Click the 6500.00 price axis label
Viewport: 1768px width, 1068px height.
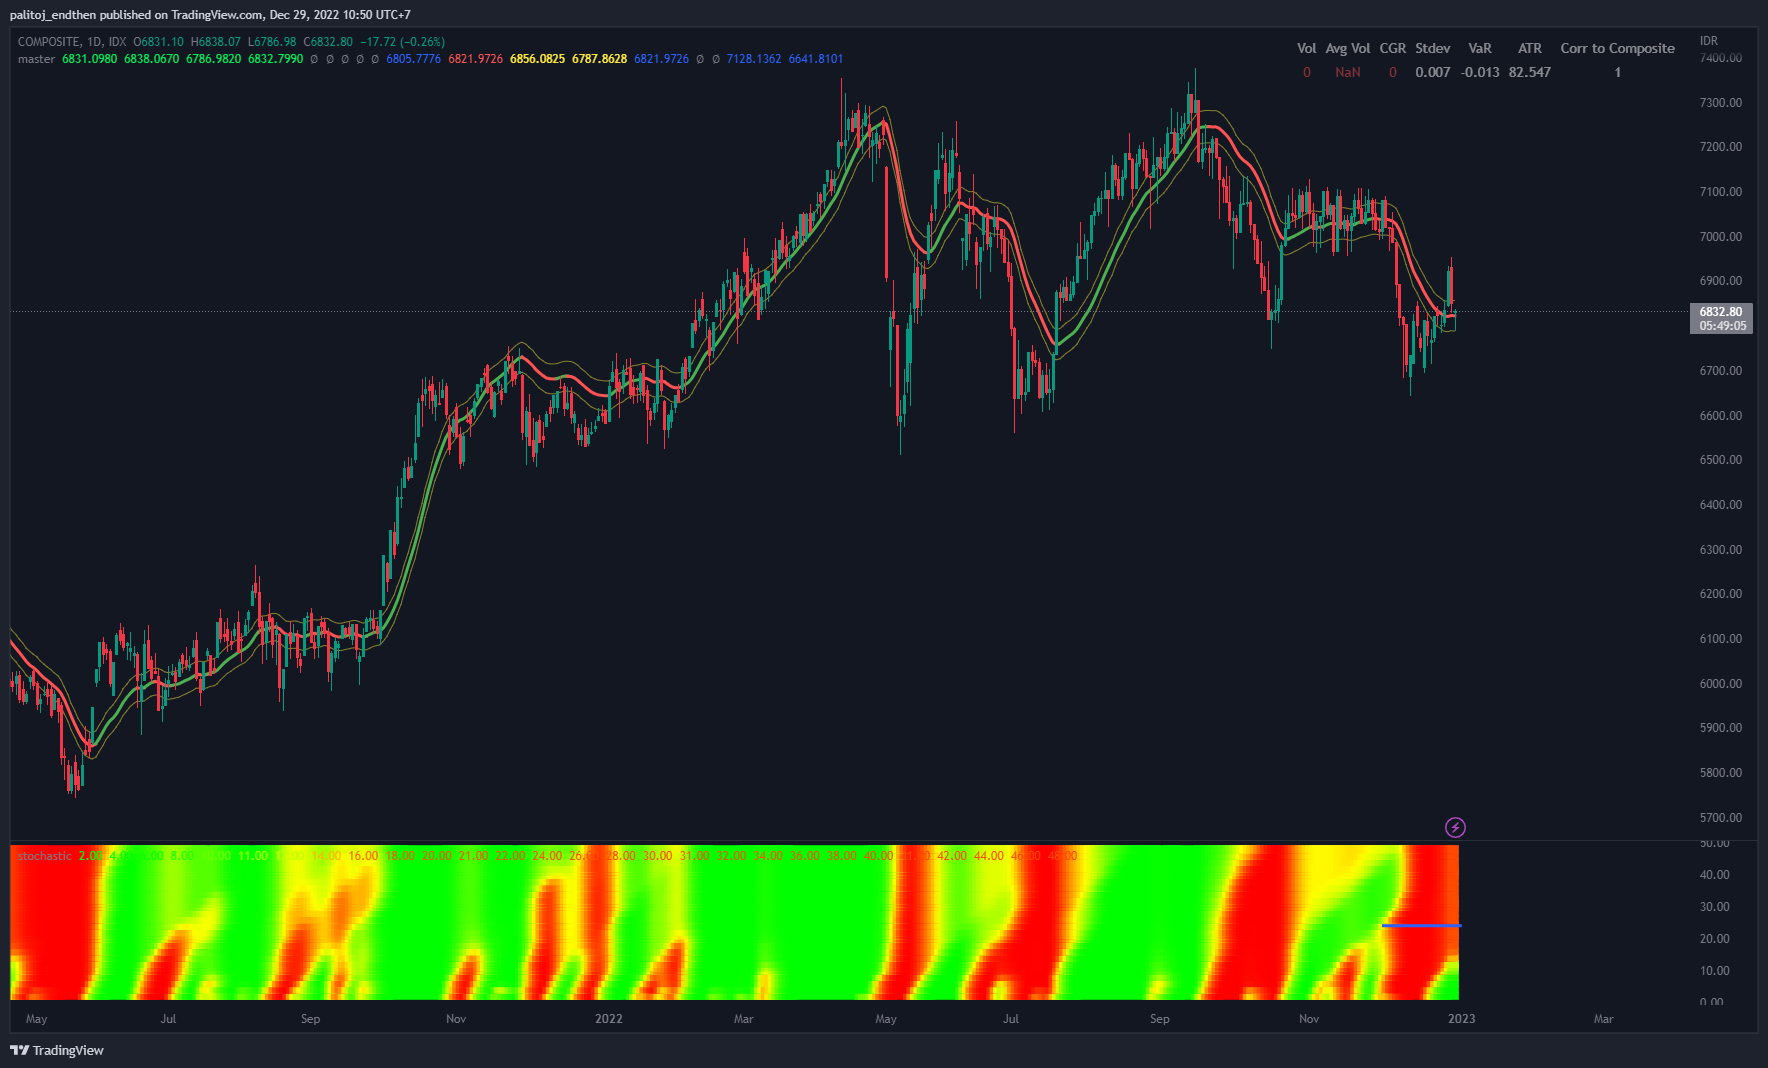1720,460
